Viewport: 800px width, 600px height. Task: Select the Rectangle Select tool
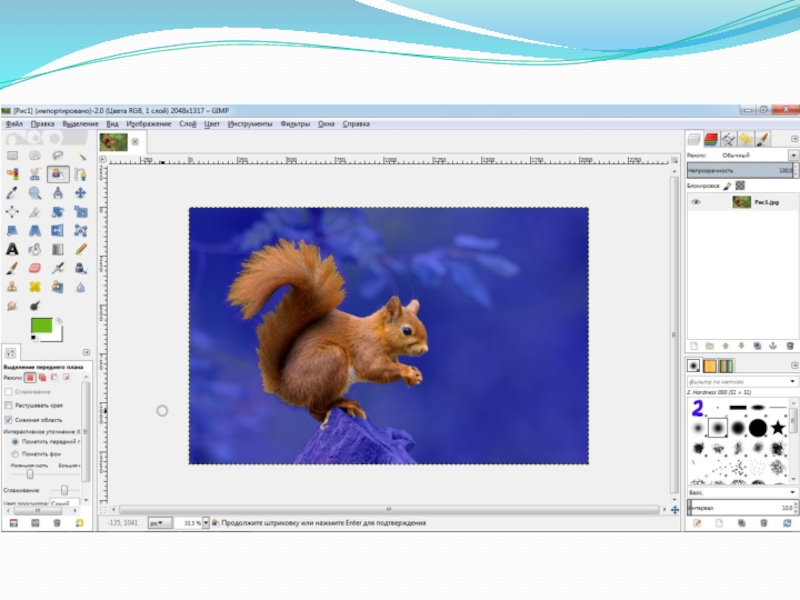tap(12, 156)
